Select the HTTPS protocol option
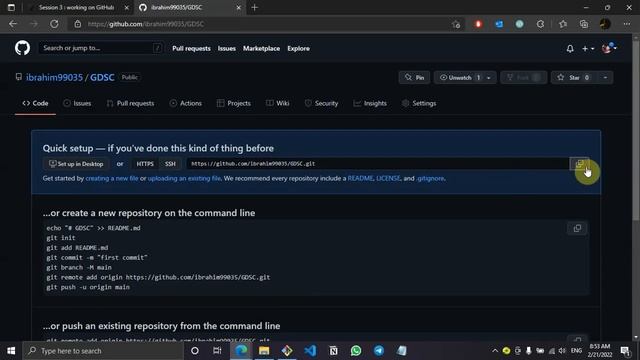Viewport: 640px width, 360px height. [145, 164]
